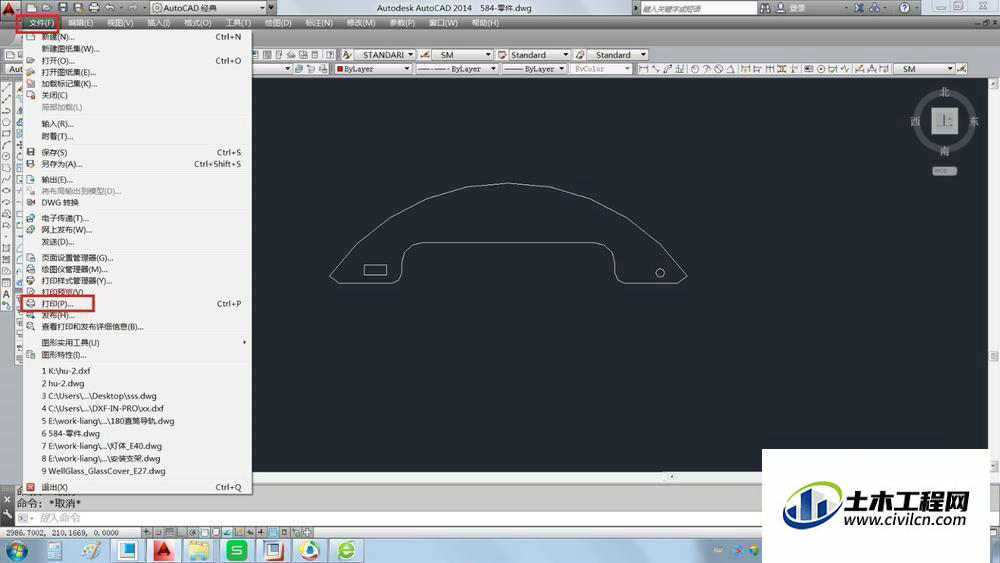The image size is (1000, 563).
Task: Click the wrench customize icon on command line
Action: (8, 514)
